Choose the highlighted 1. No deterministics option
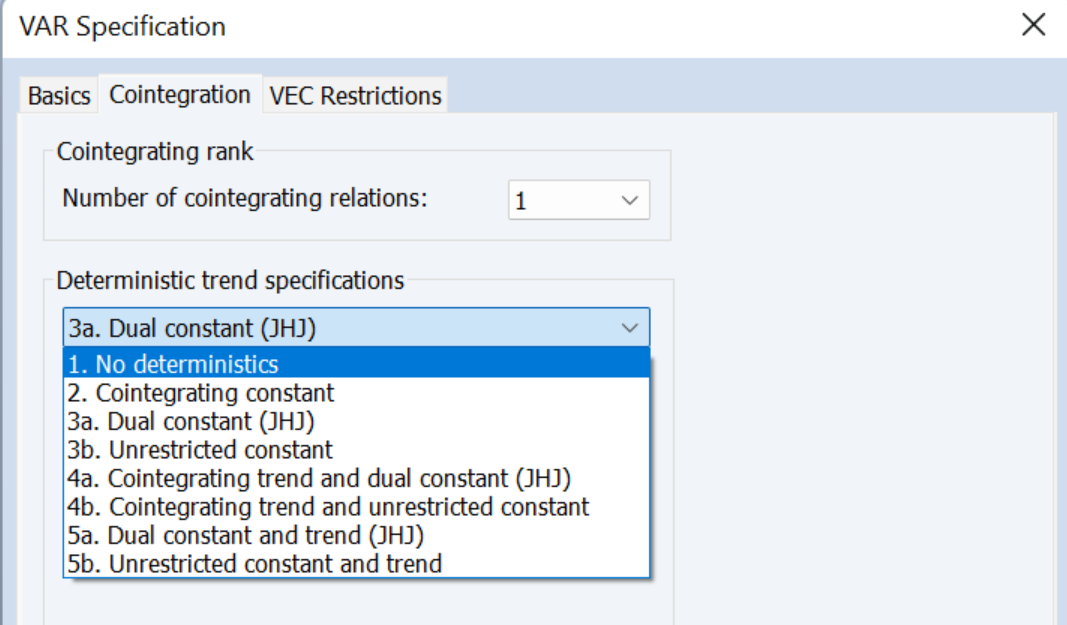 (x=356, y=364)
